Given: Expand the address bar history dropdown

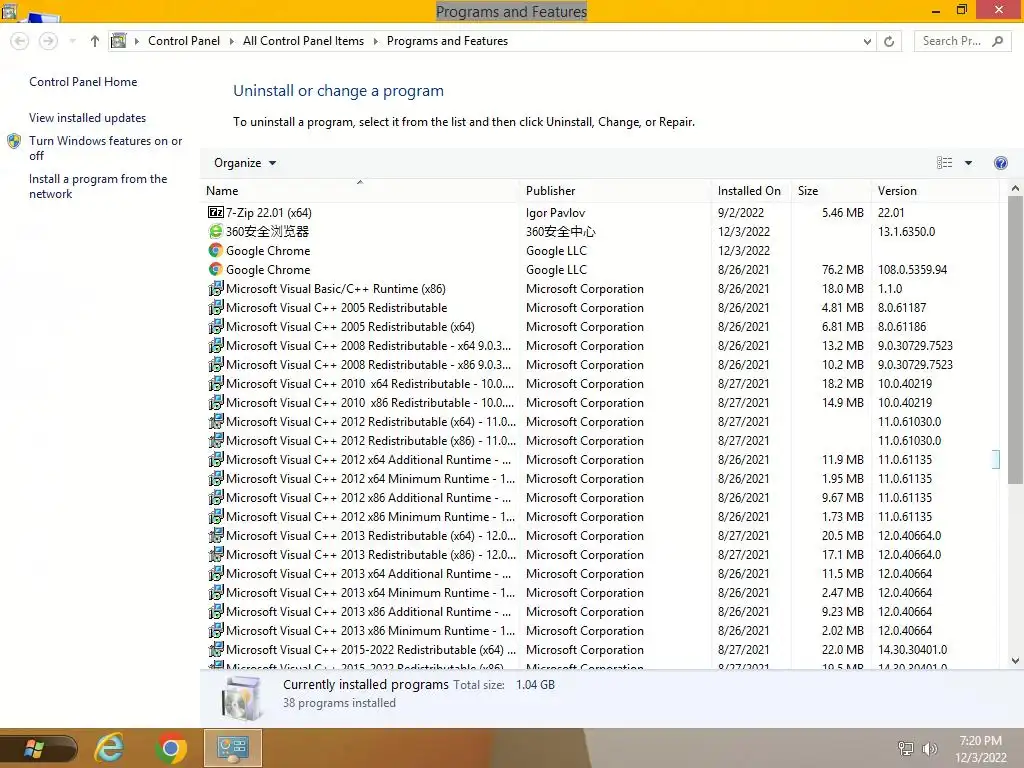Looking at the screenshot, I should (867, 41).
